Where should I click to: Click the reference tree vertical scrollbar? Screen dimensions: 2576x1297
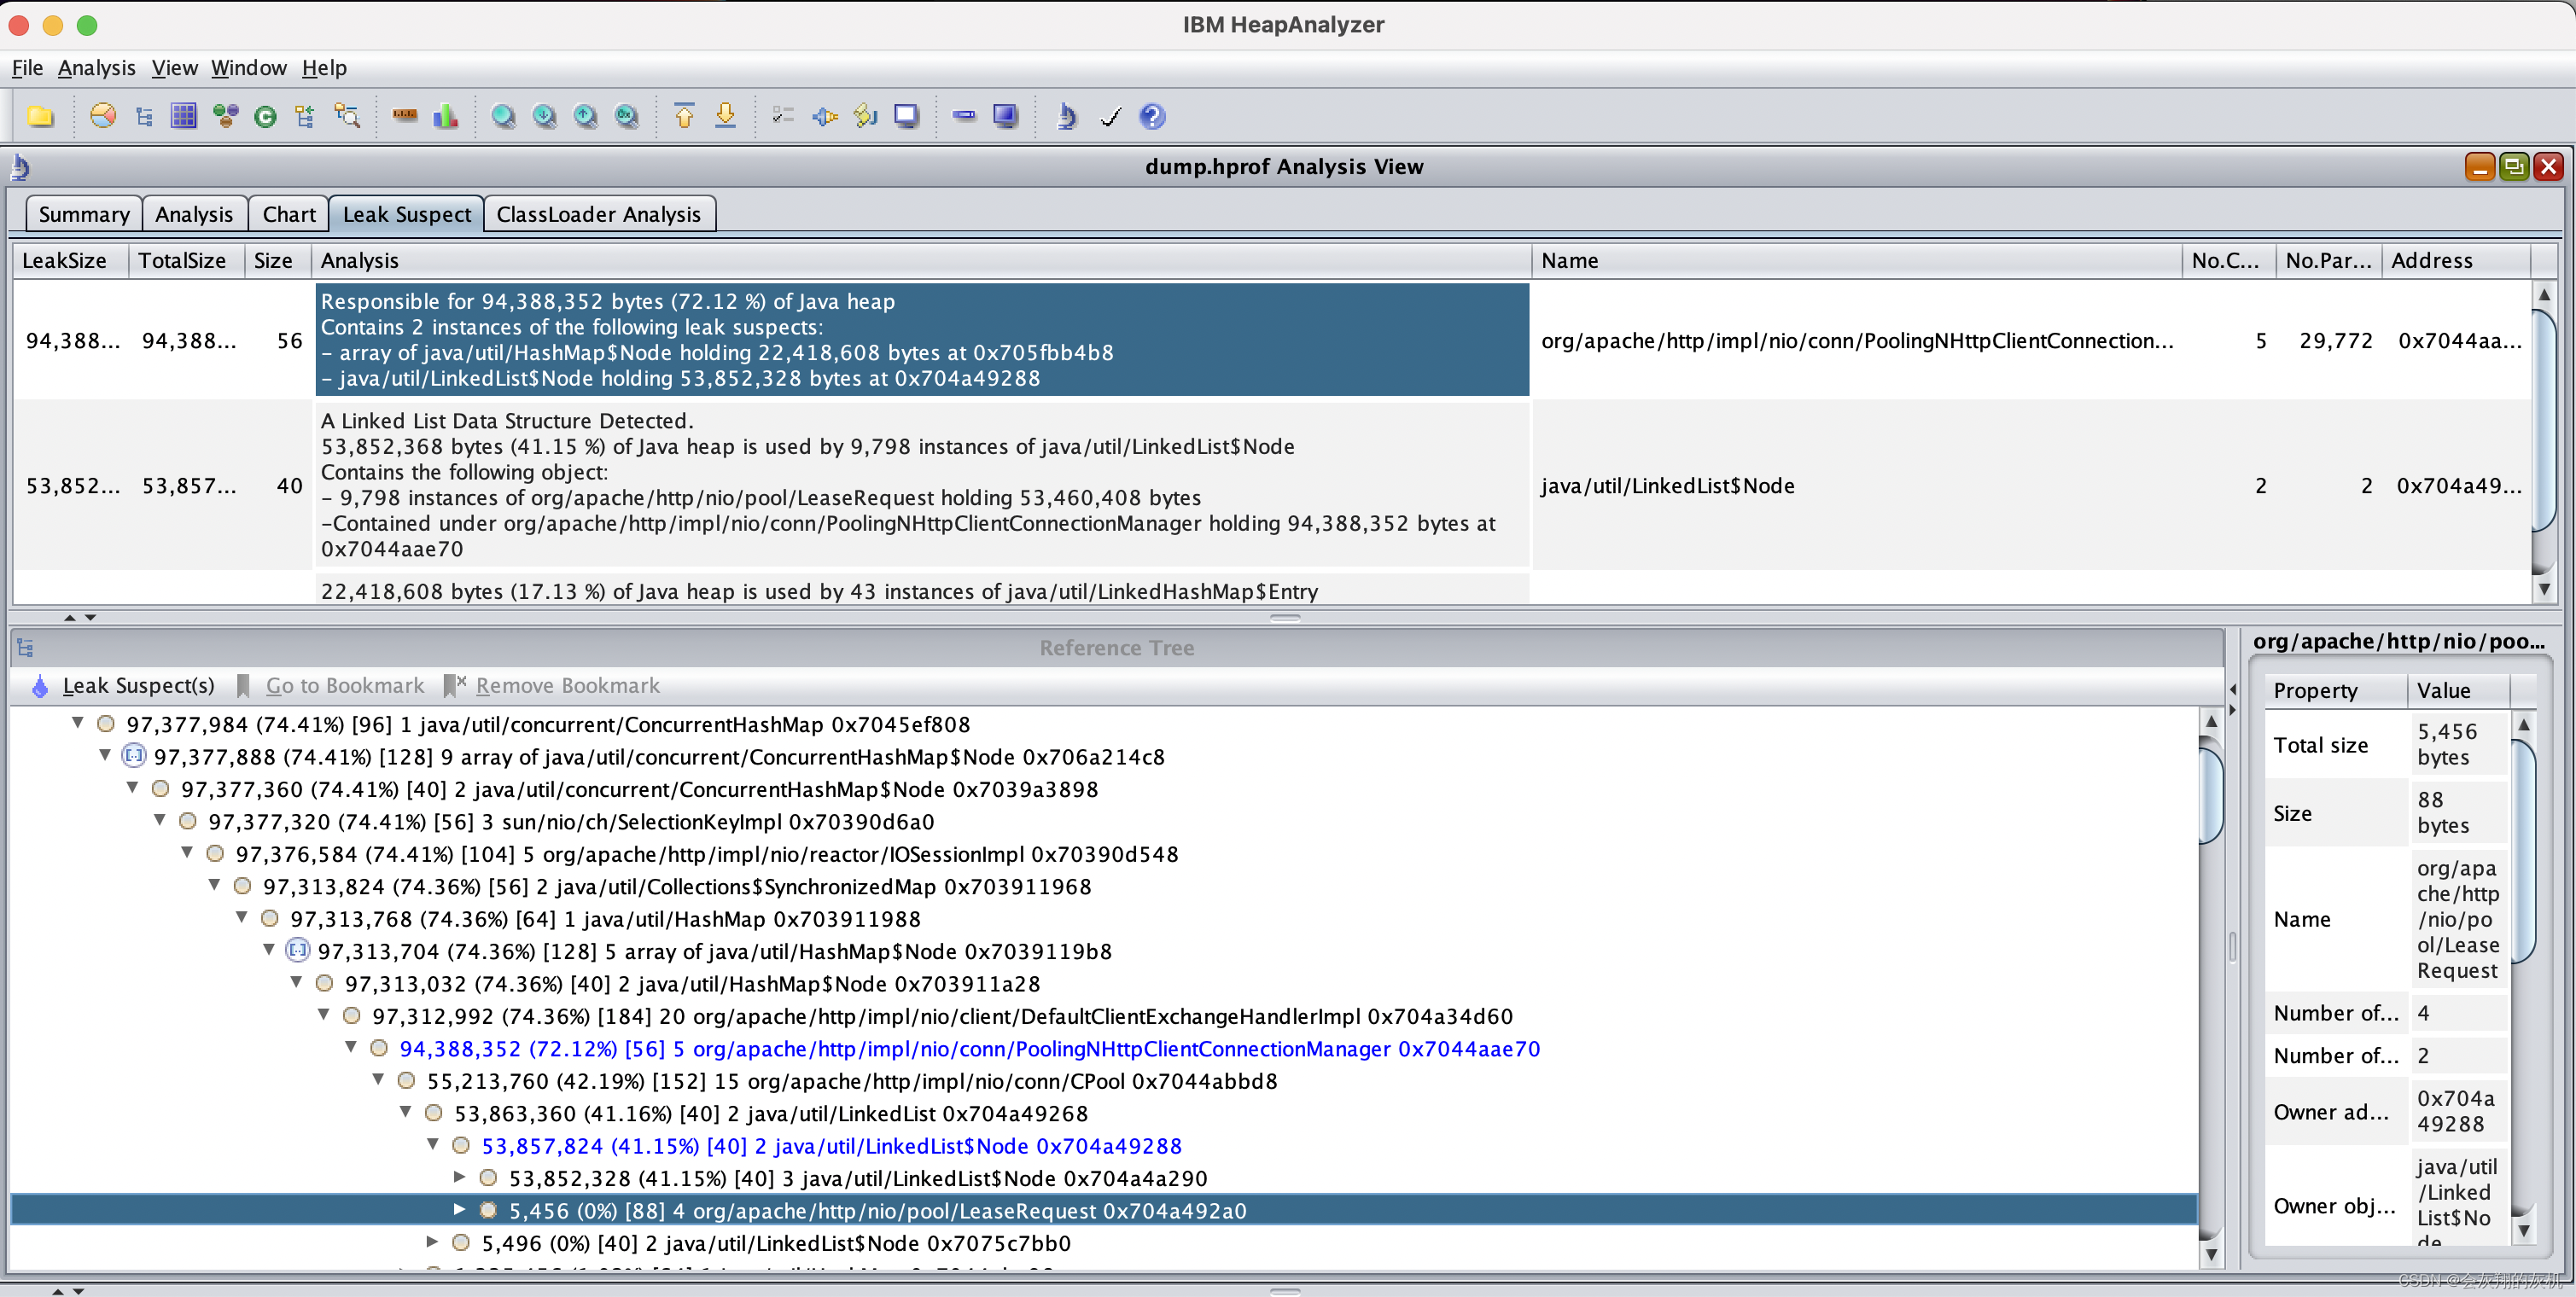tap(2211, 987)
